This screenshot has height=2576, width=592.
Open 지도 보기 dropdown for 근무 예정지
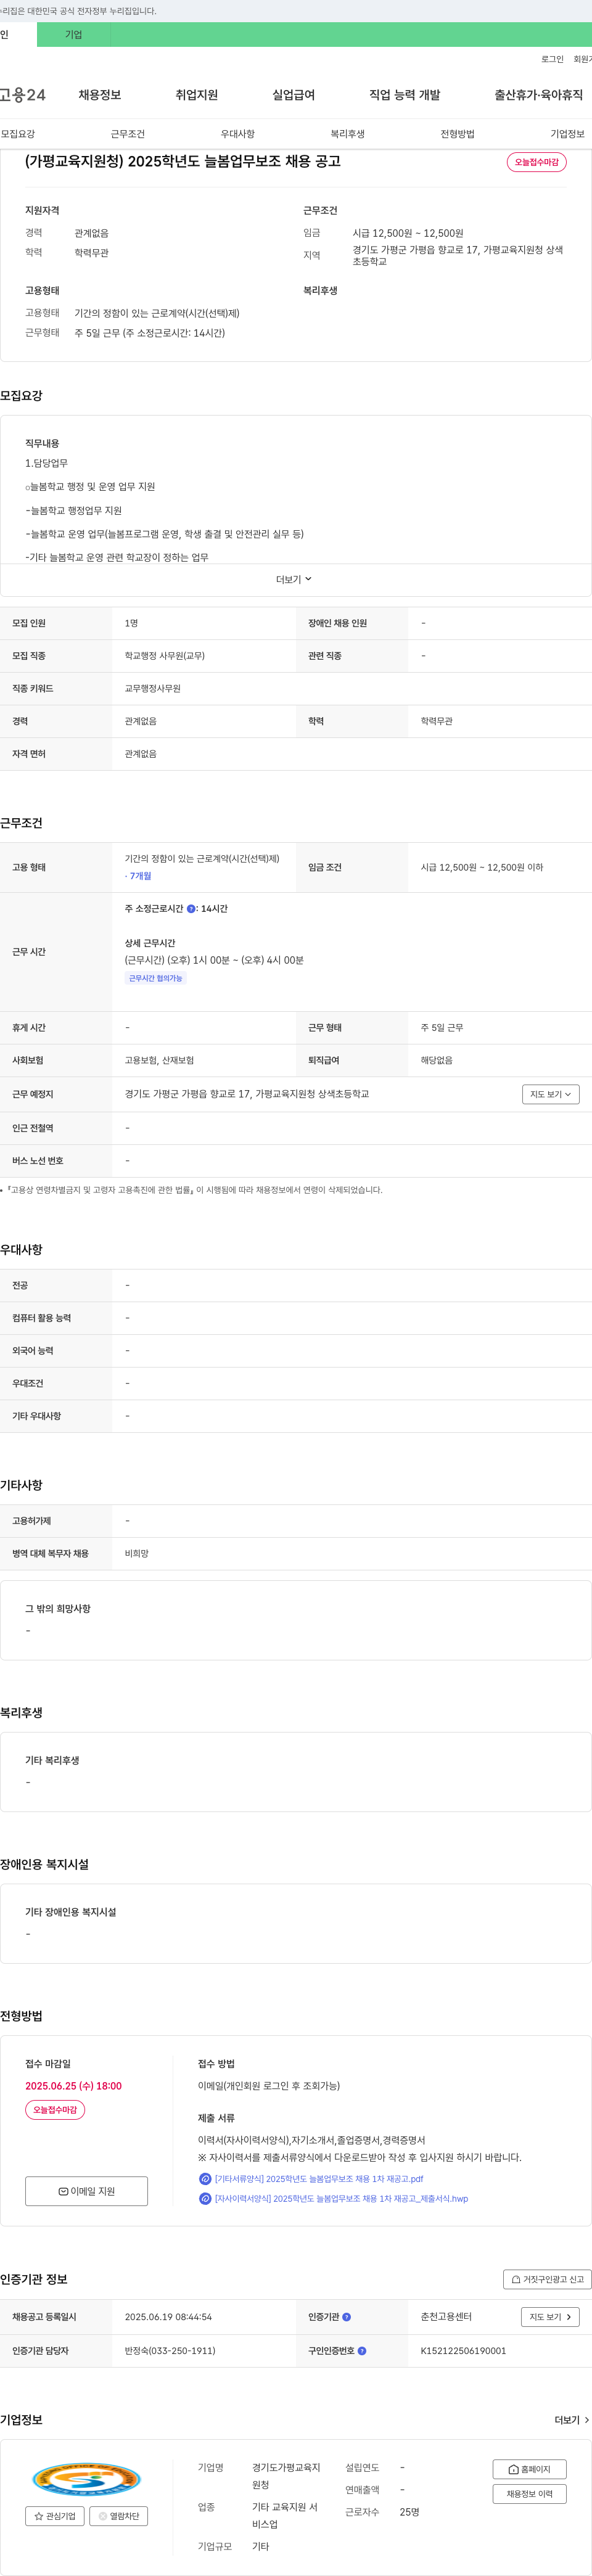click(x=550, y=1095)
